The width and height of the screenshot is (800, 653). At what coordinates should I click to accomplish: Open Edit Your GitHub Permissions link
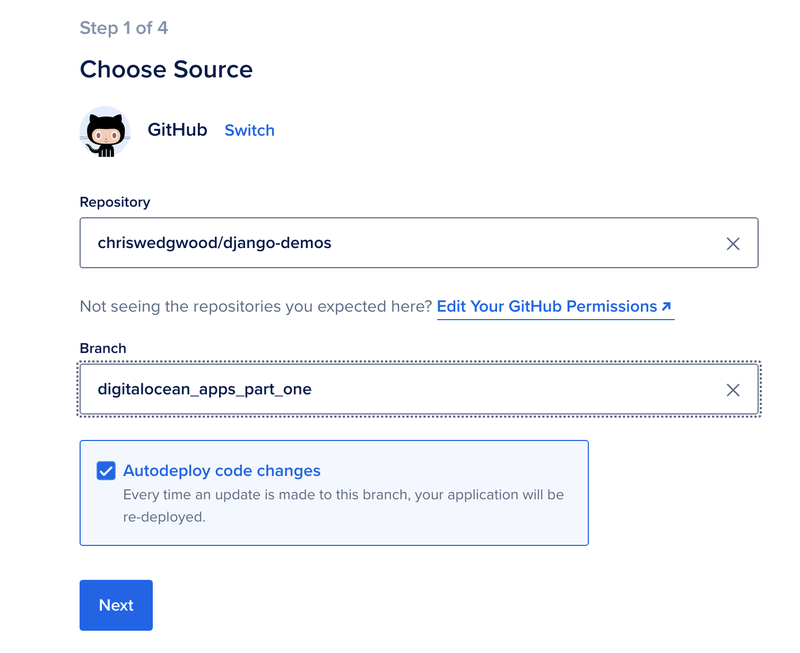555,306
